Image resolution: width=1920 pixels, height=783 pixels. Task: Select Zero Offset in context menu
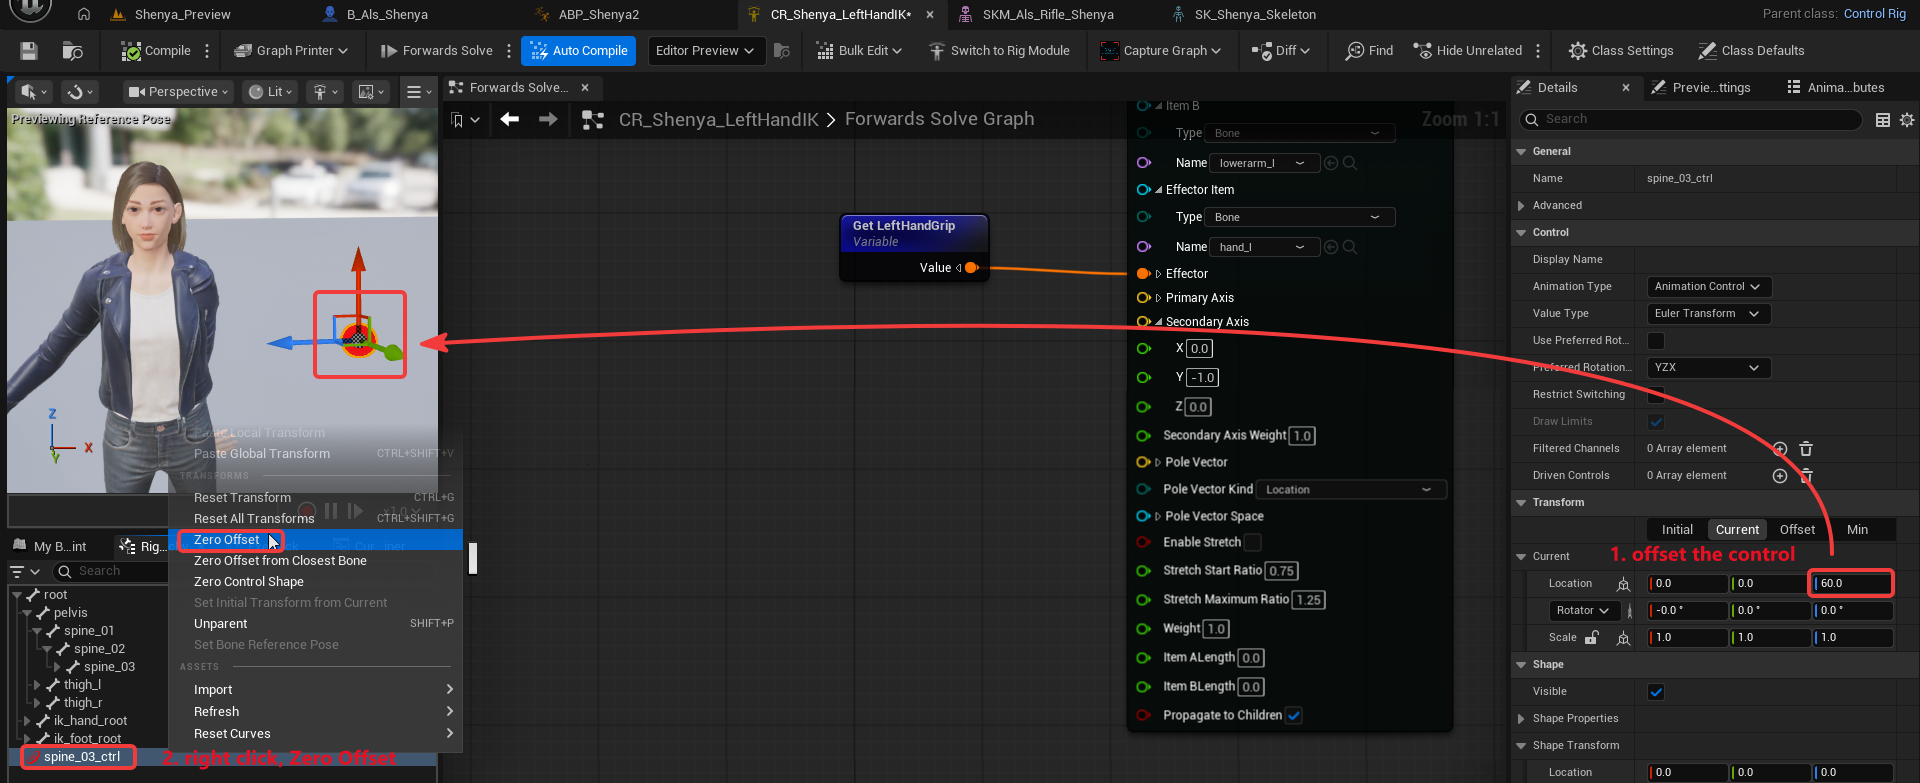coord(227,540)
